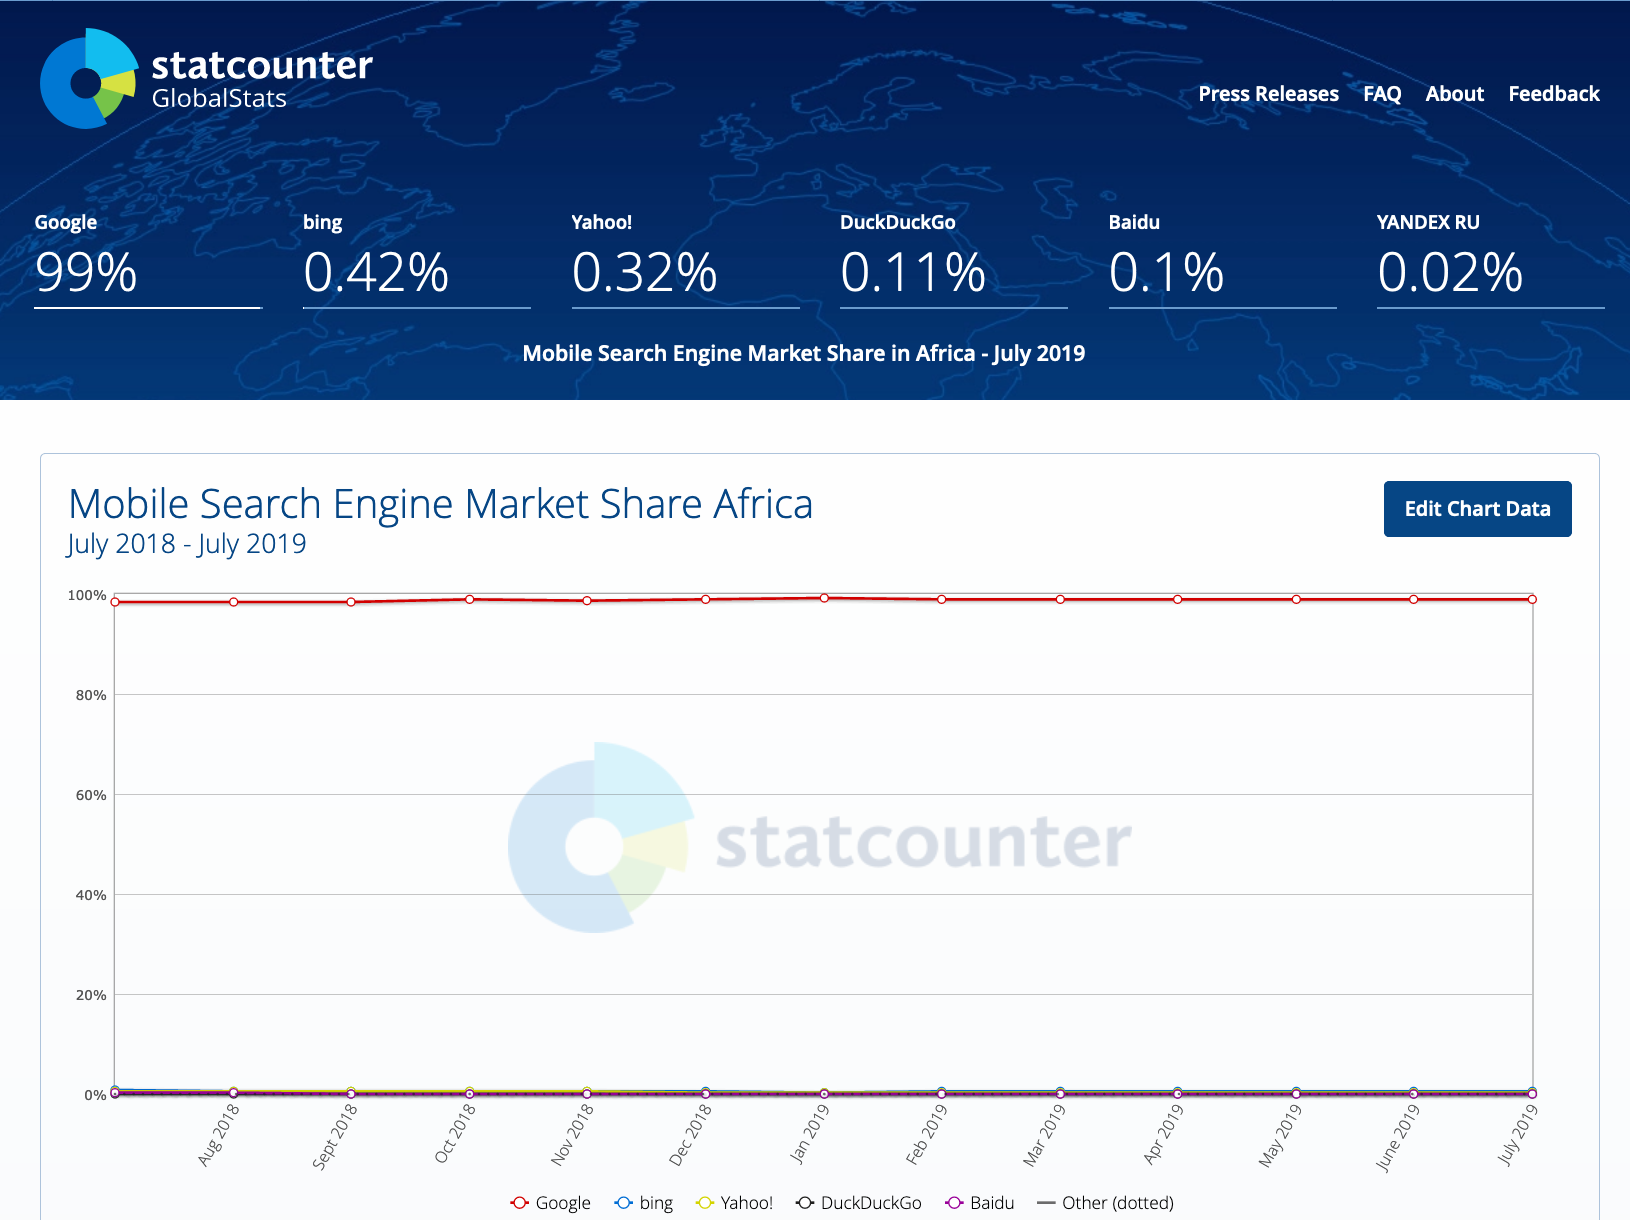1630x1220 pixels.
Task: Click Google data point at July 2019
Action: point(1532,599)
